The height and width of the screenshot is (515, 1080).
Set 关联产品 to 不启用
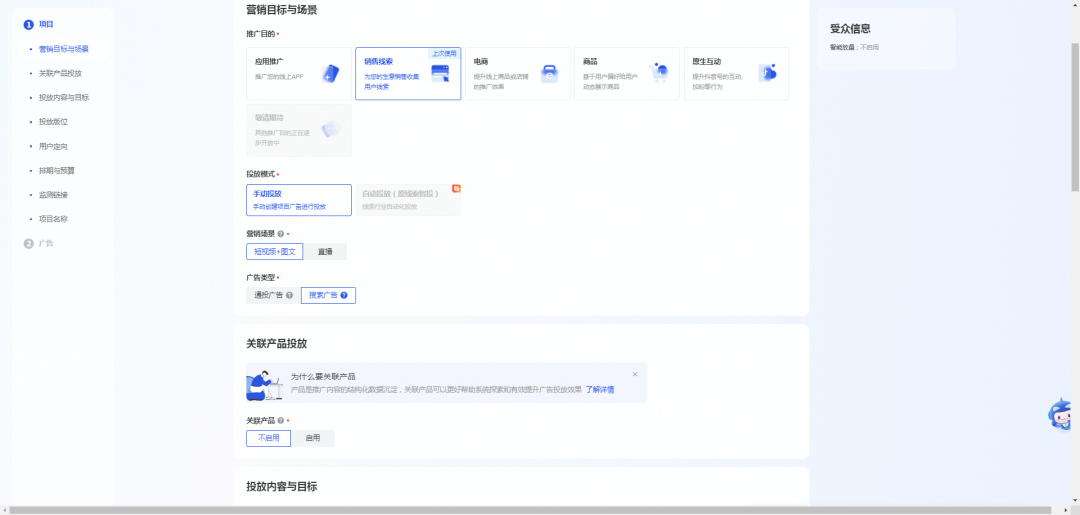pyautogui.click(x=269, y=438)
